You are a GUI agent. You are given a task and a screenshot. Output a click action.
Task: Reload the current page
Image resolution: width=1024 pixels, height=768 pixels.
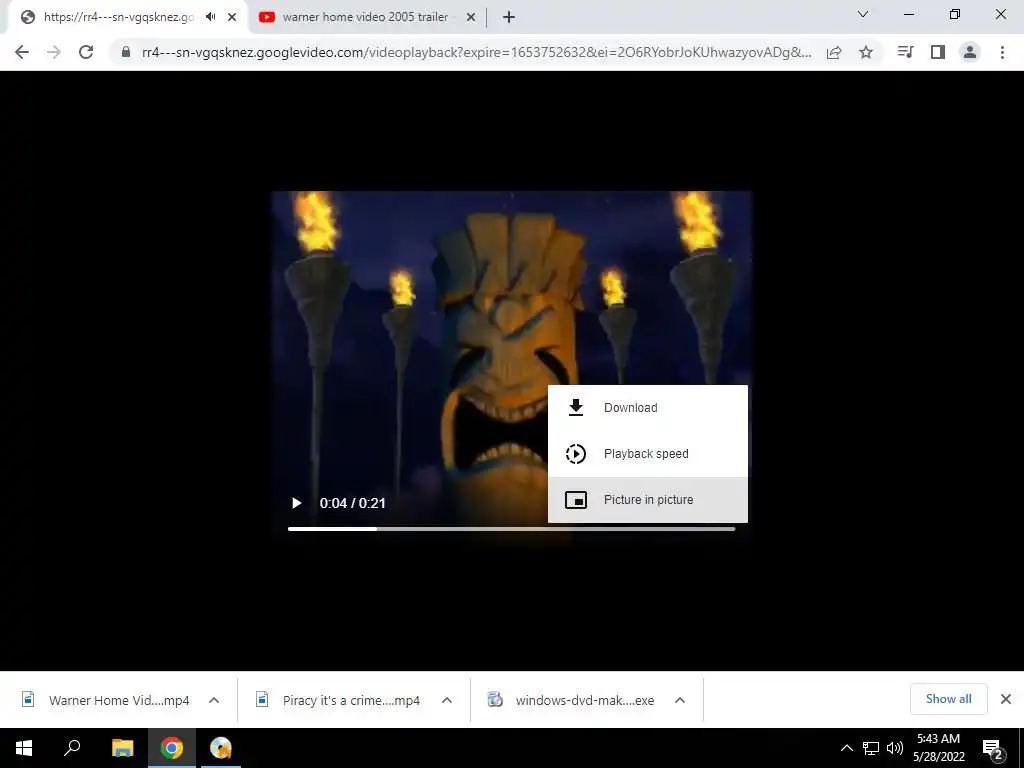[x=86, y=52]
